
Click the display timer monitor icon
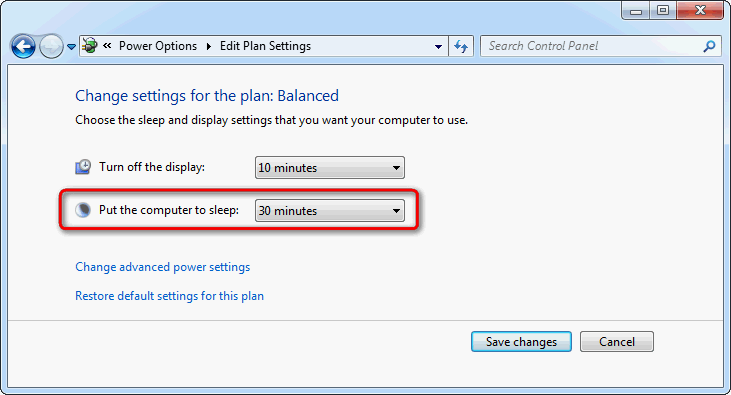pos(83,167)
